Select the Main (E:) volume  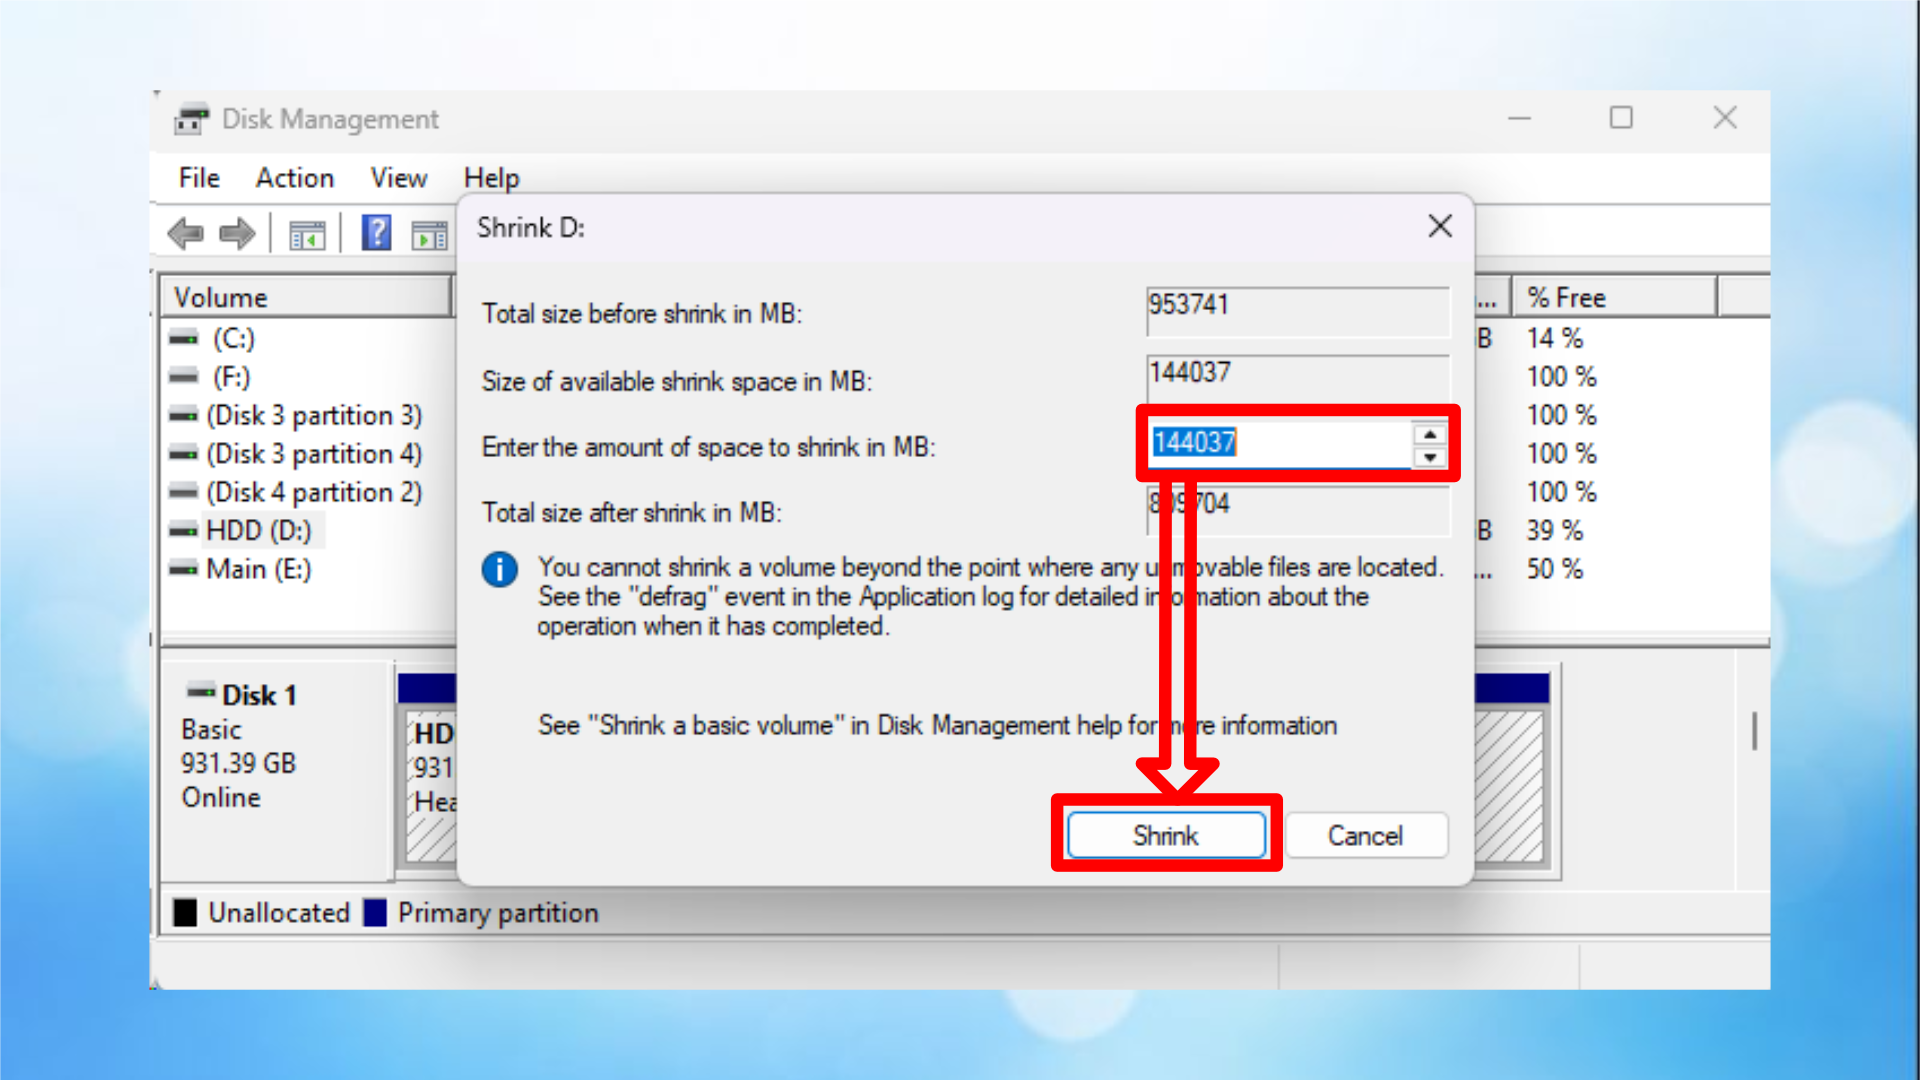258,569
